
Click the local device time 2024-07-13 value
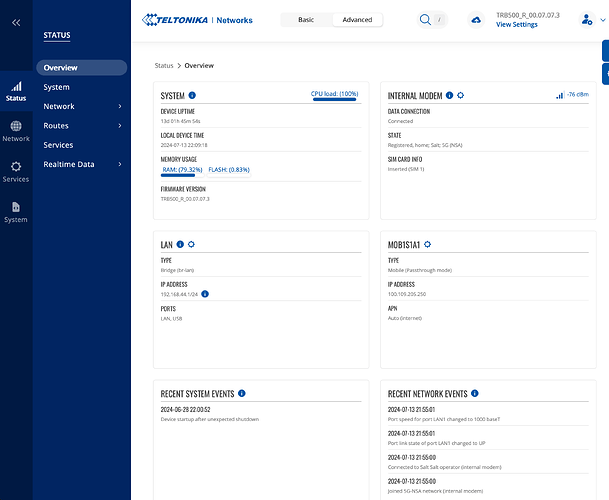184,145
